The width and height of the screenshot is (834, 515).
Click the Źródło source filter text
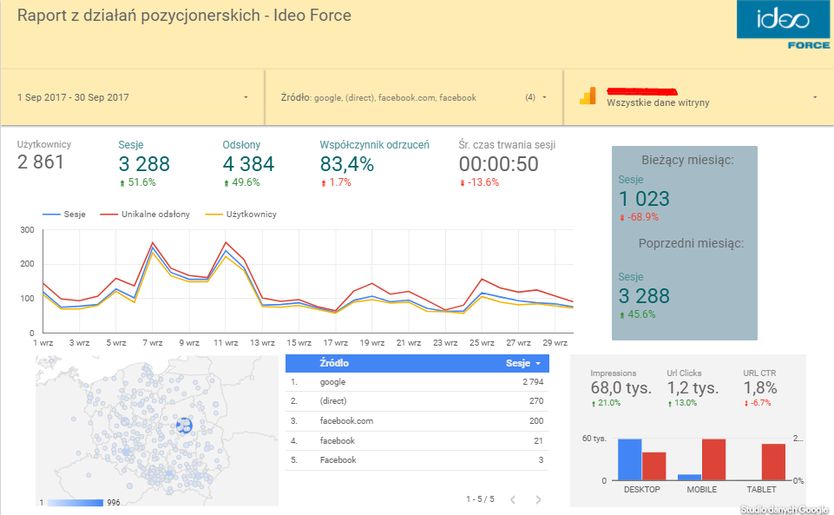[x=378, y=97]
